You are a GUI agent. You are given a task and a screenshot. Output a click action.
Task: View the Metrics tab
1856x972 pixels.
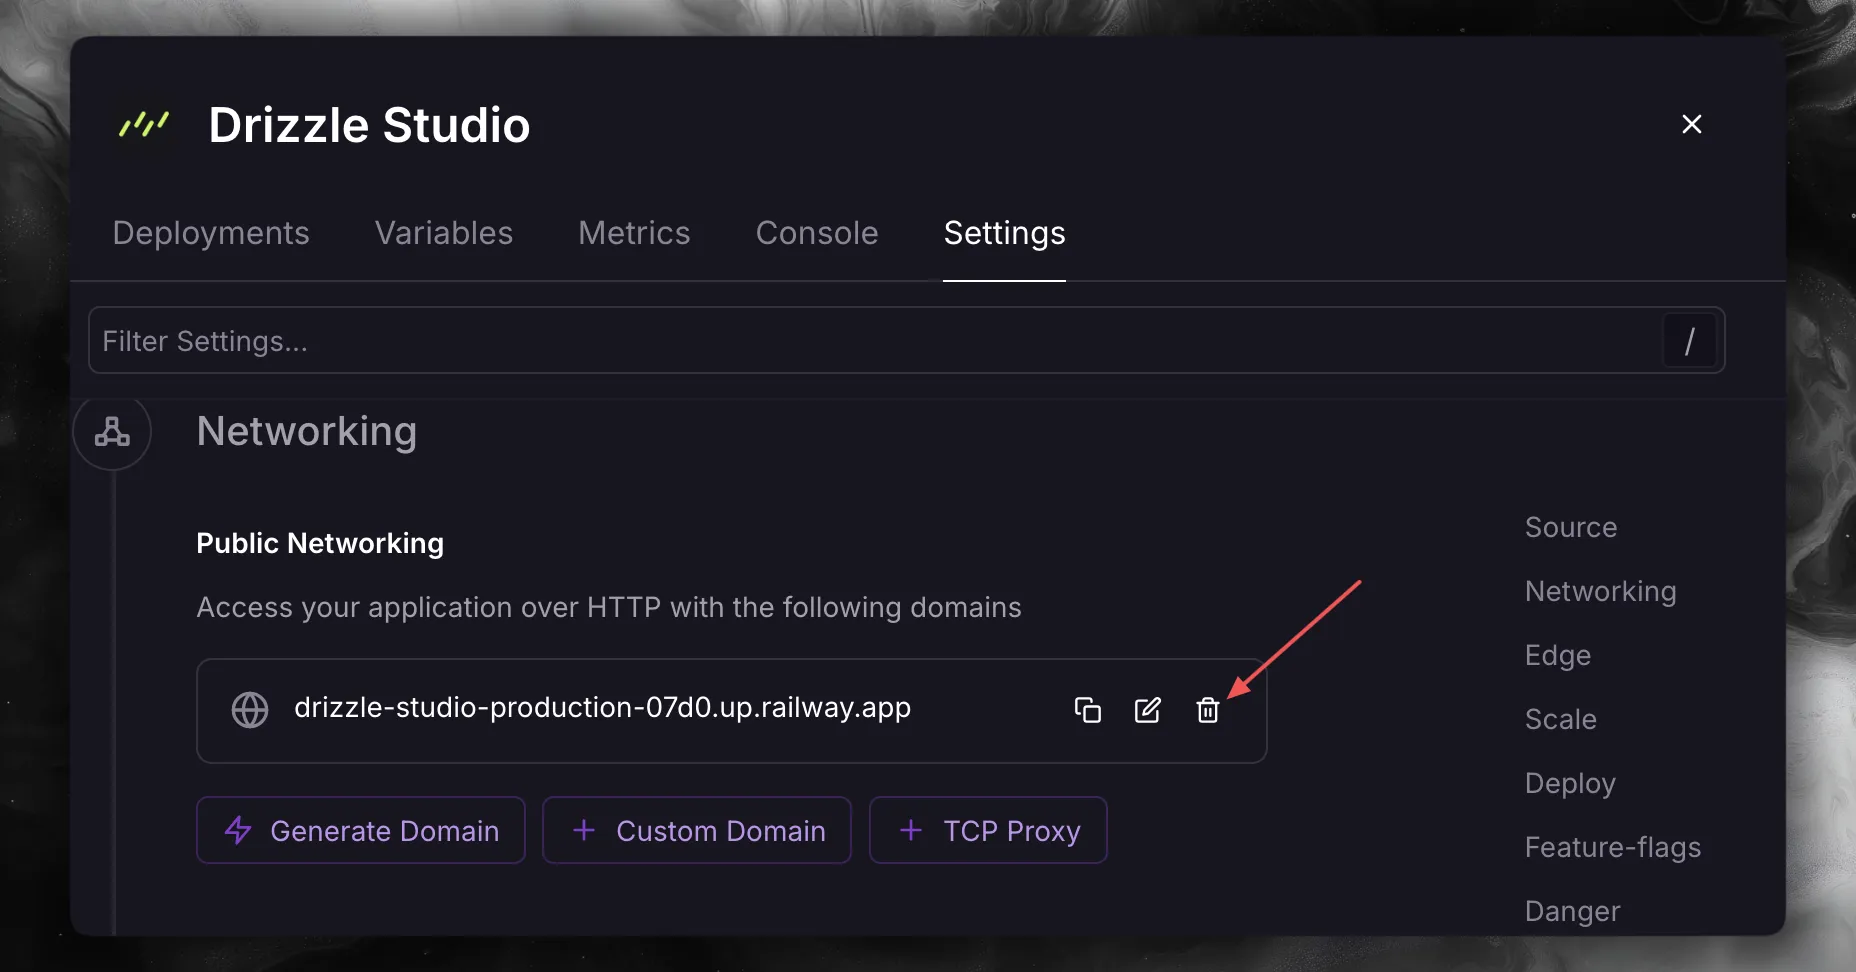pyautogui.click(x=634, y=233)
